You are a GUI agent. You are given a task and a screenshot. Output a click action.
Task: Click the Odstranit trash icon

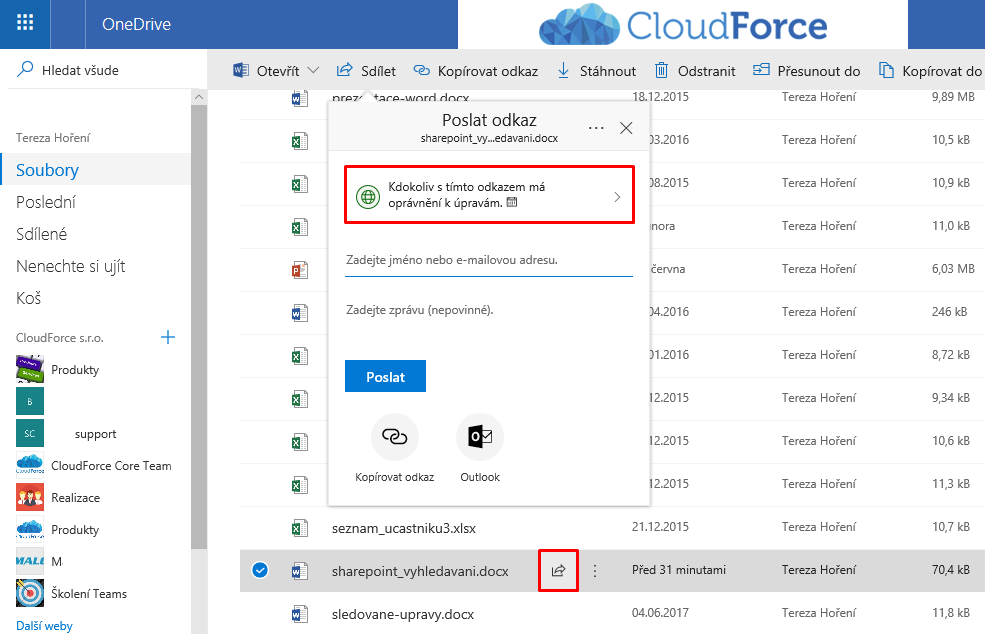coord(661,71)
